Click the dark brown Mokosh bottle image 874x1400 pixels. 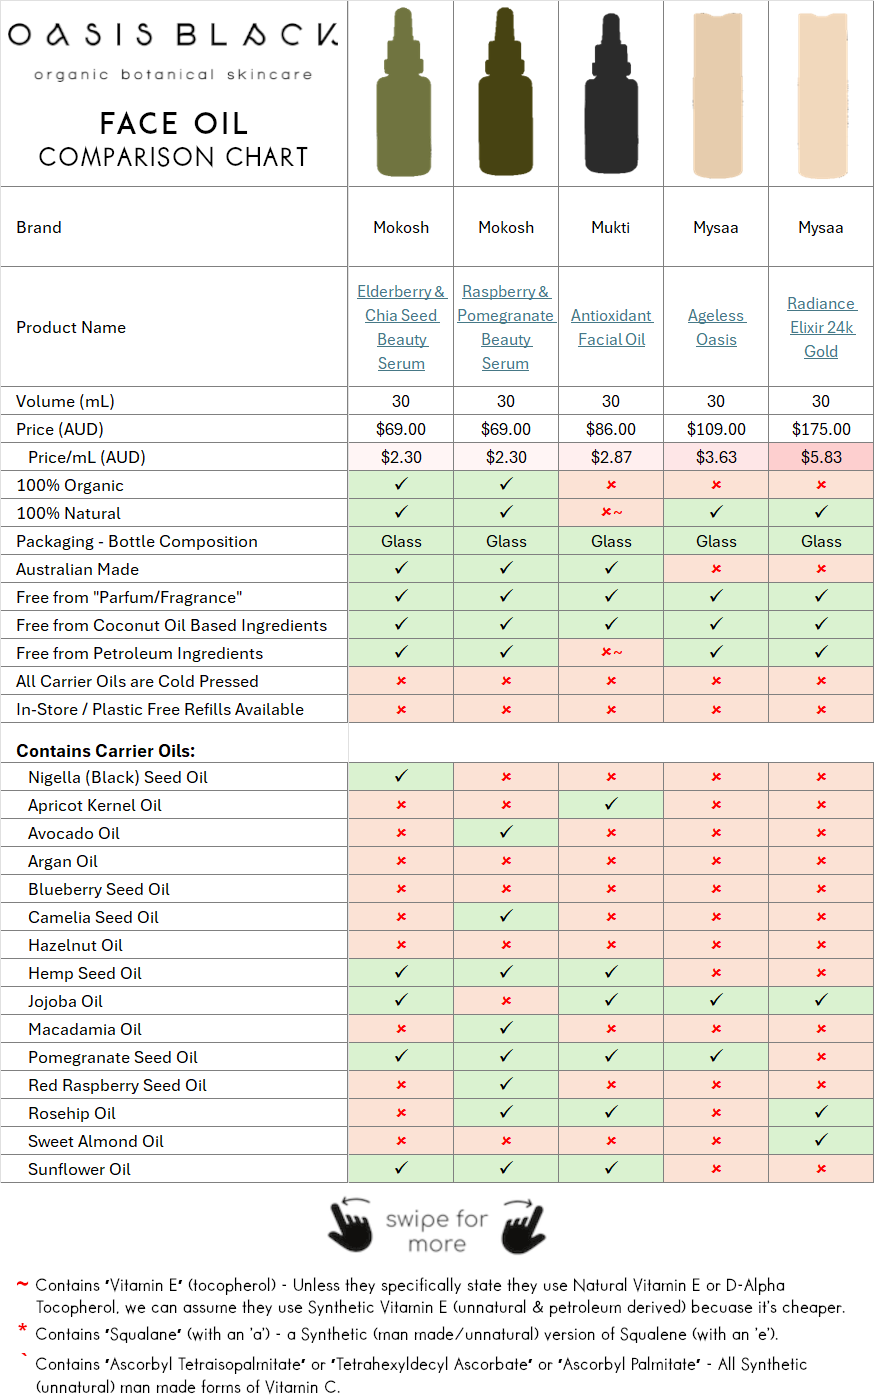pos(506,92)
